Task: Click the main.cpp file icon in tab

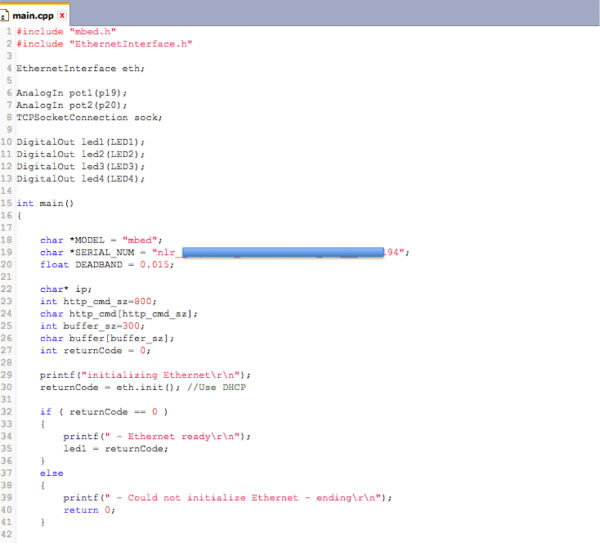Action: coord(6,15)
